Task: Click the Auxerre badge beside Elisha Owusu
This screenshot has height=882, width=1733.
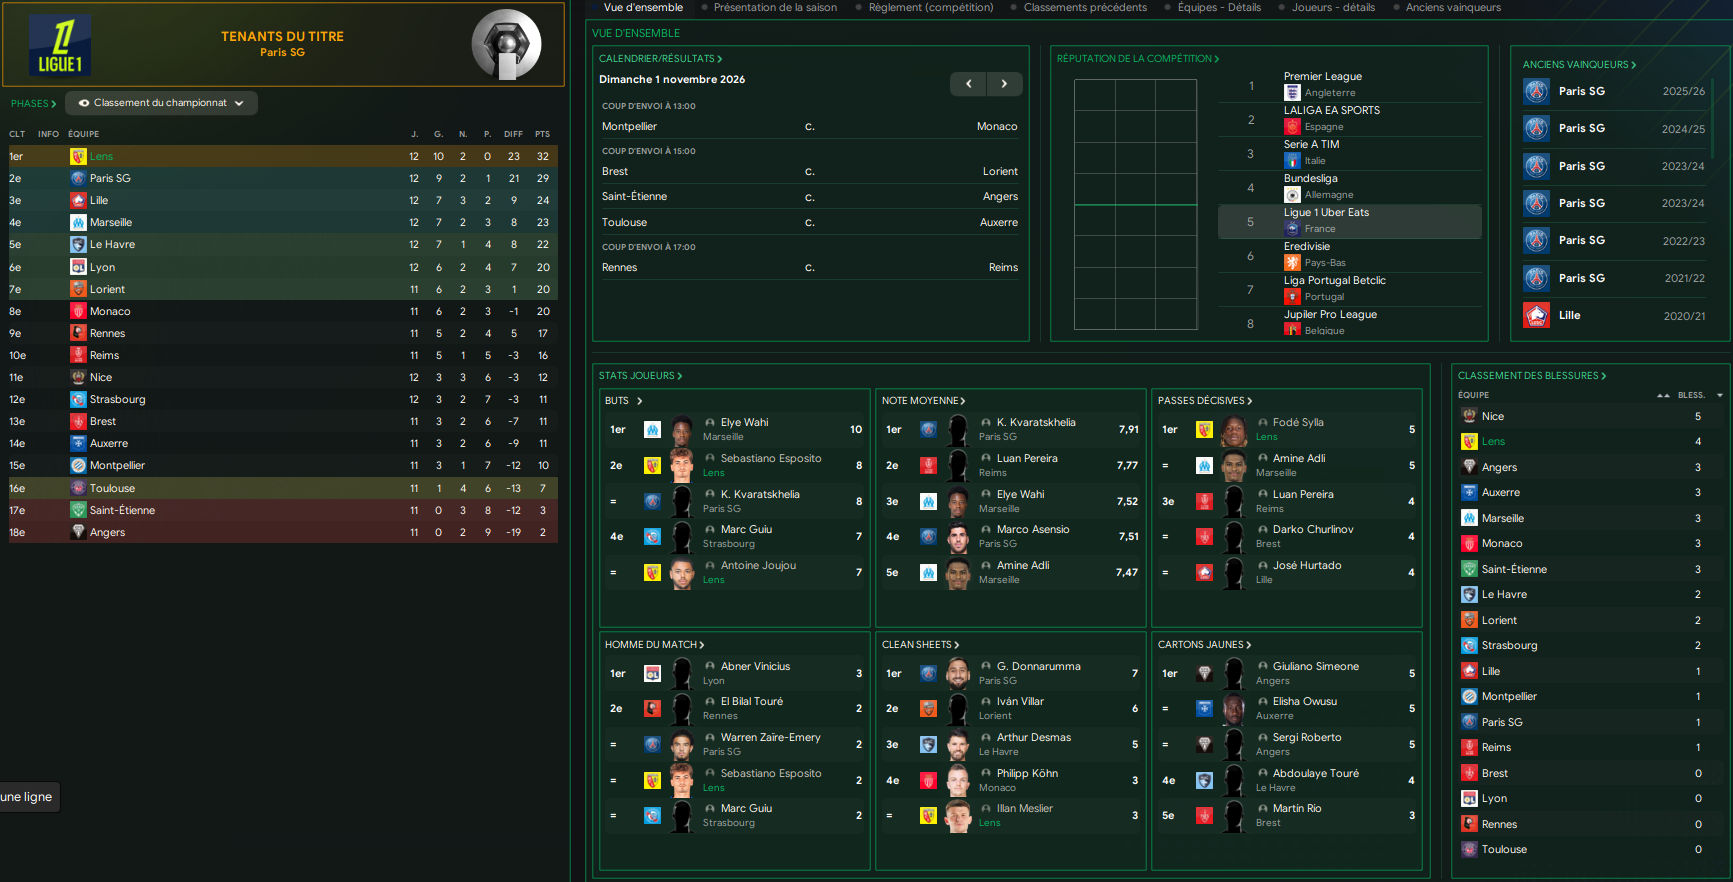Action: point(1204,708)
